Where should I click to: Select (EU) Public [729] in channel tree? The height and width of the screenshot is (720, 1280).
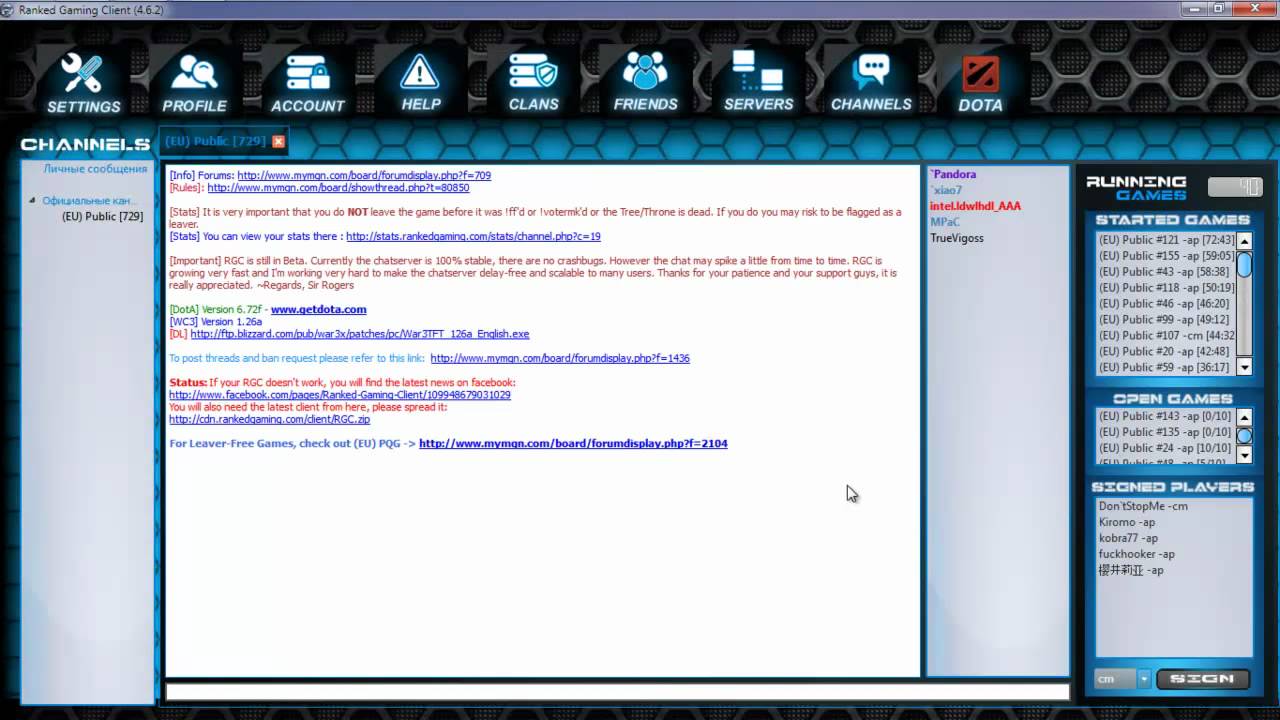click(102, 216)
